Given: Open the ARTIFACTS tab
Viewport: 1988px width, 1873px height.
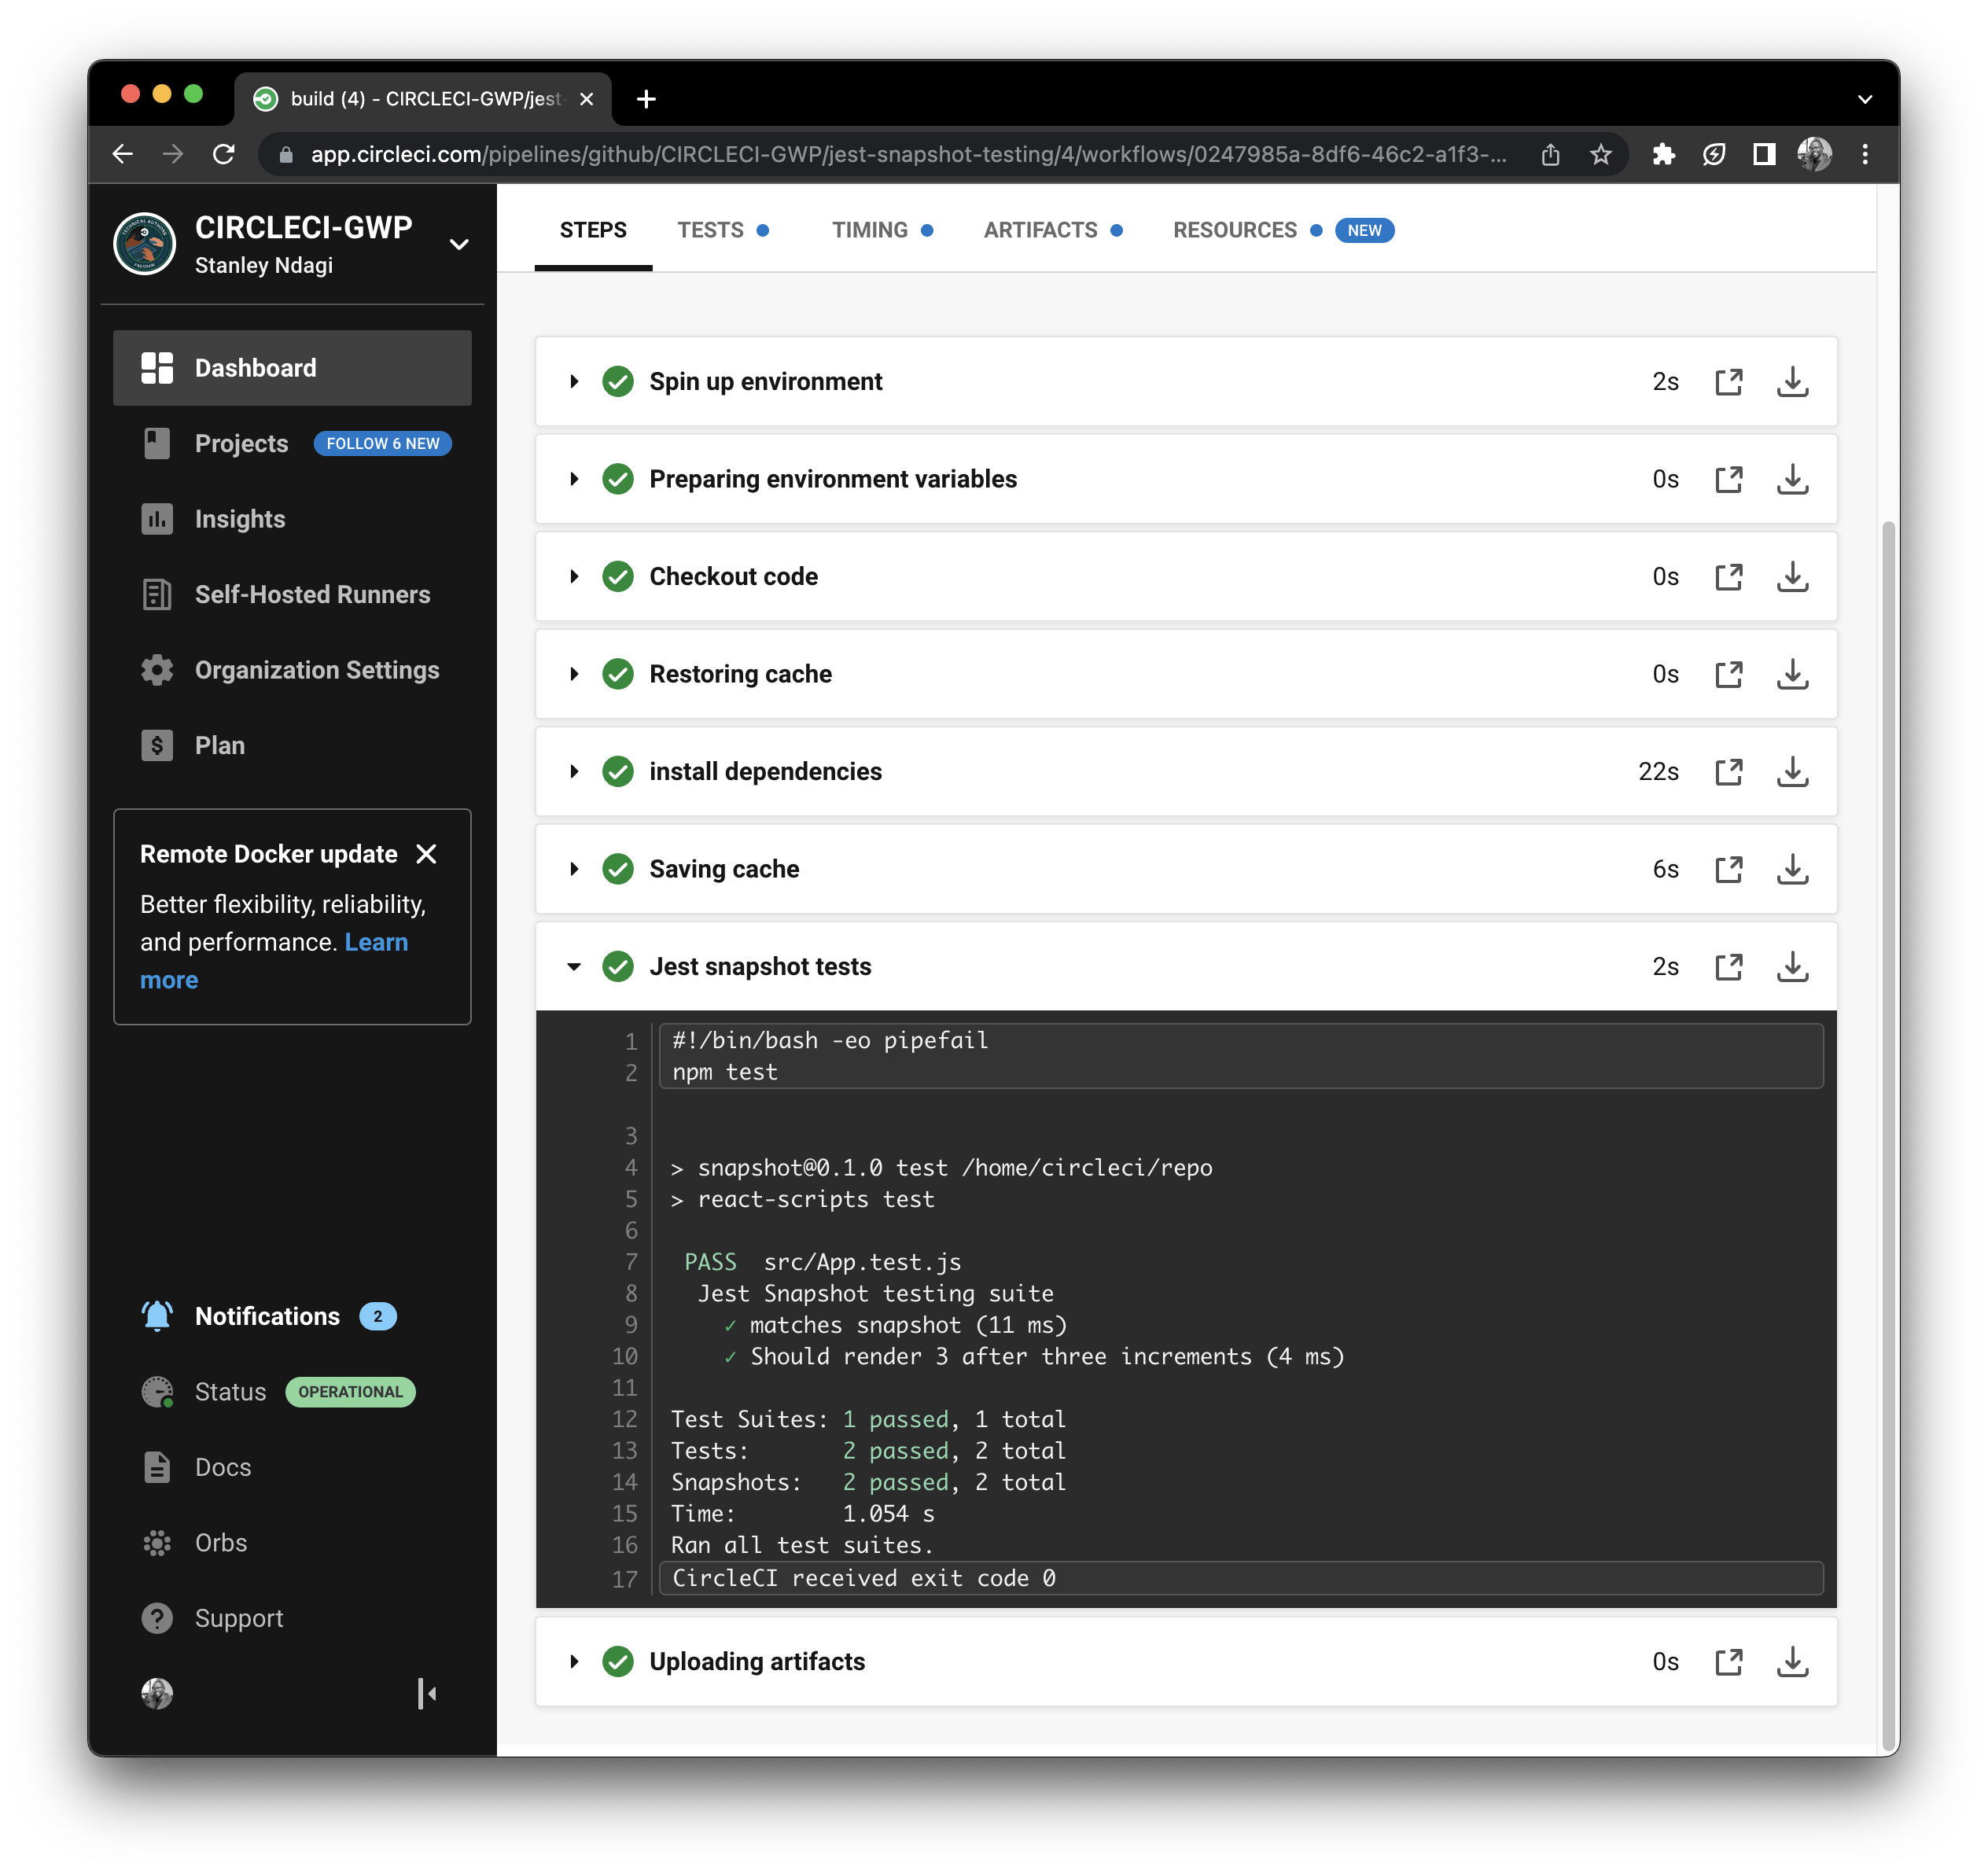Looking at the screenshot, I should 1040,229.
